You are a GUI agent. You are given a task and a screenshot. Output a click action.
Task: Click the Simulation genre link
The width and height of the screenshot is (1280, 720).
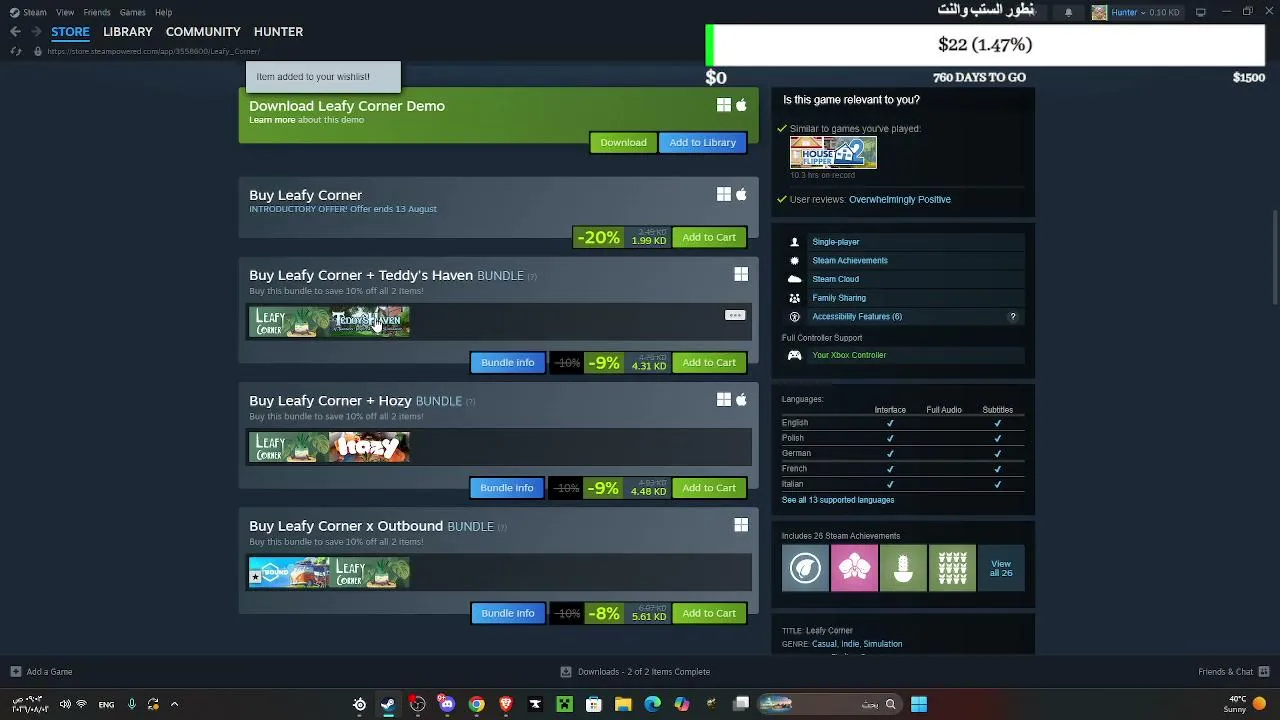pos(883,644)
